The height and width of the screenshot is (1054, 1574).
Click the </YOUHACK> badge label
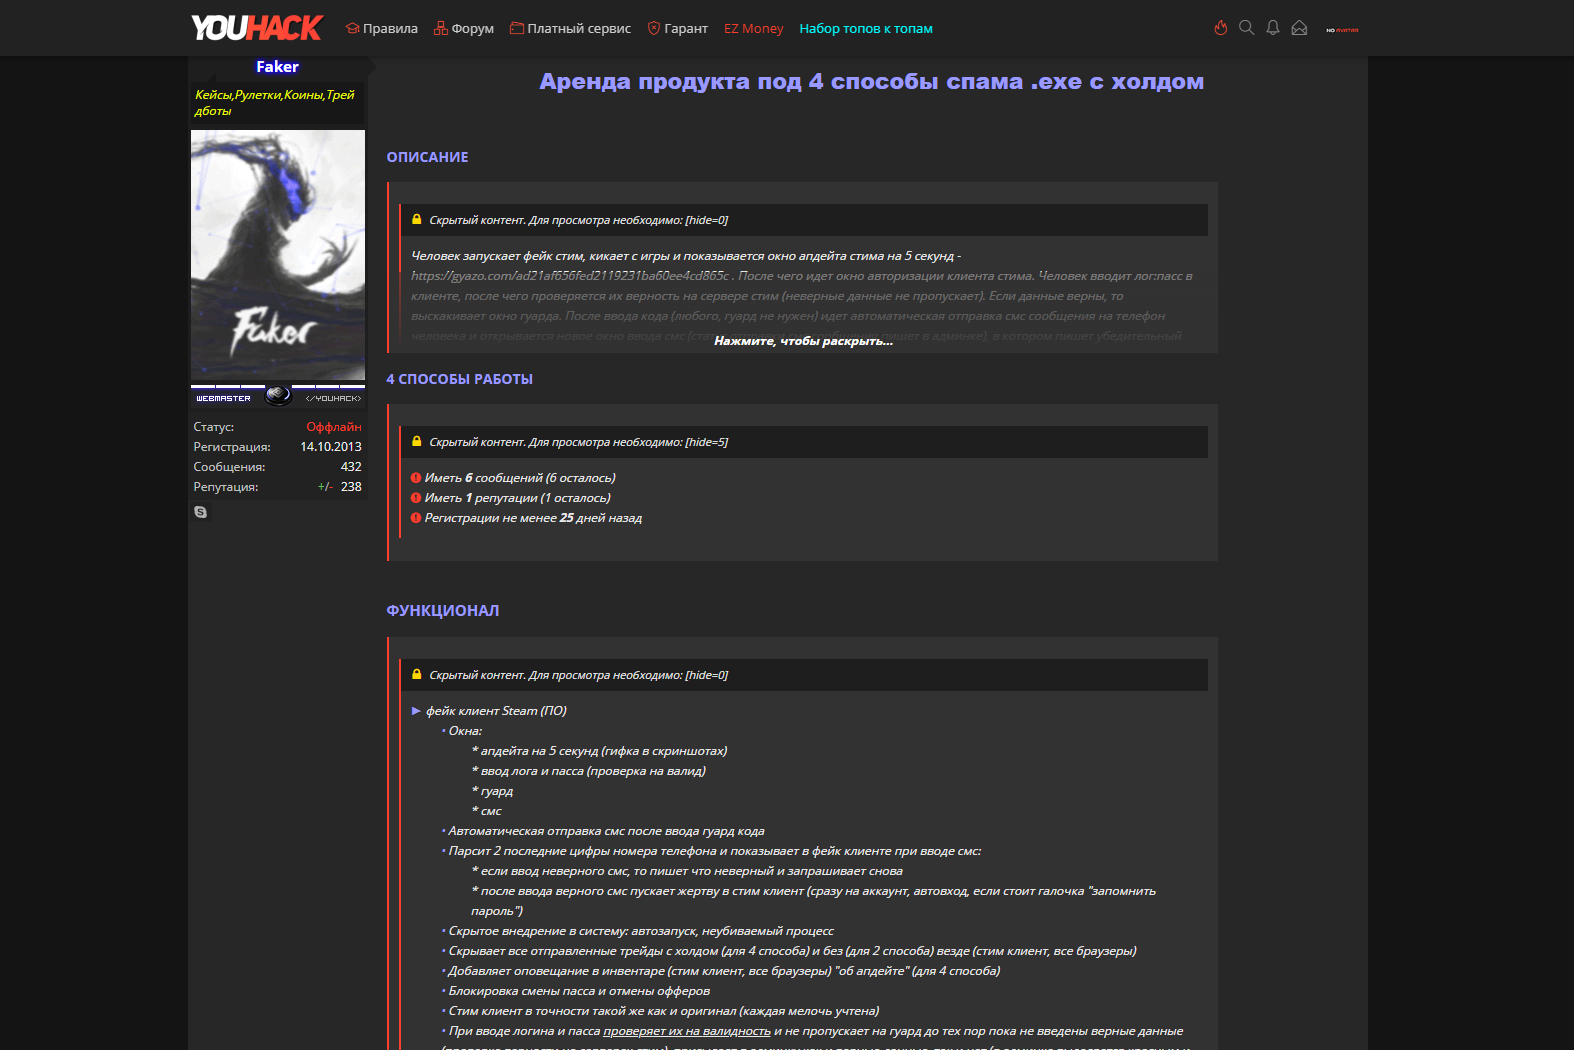[333, 398]
